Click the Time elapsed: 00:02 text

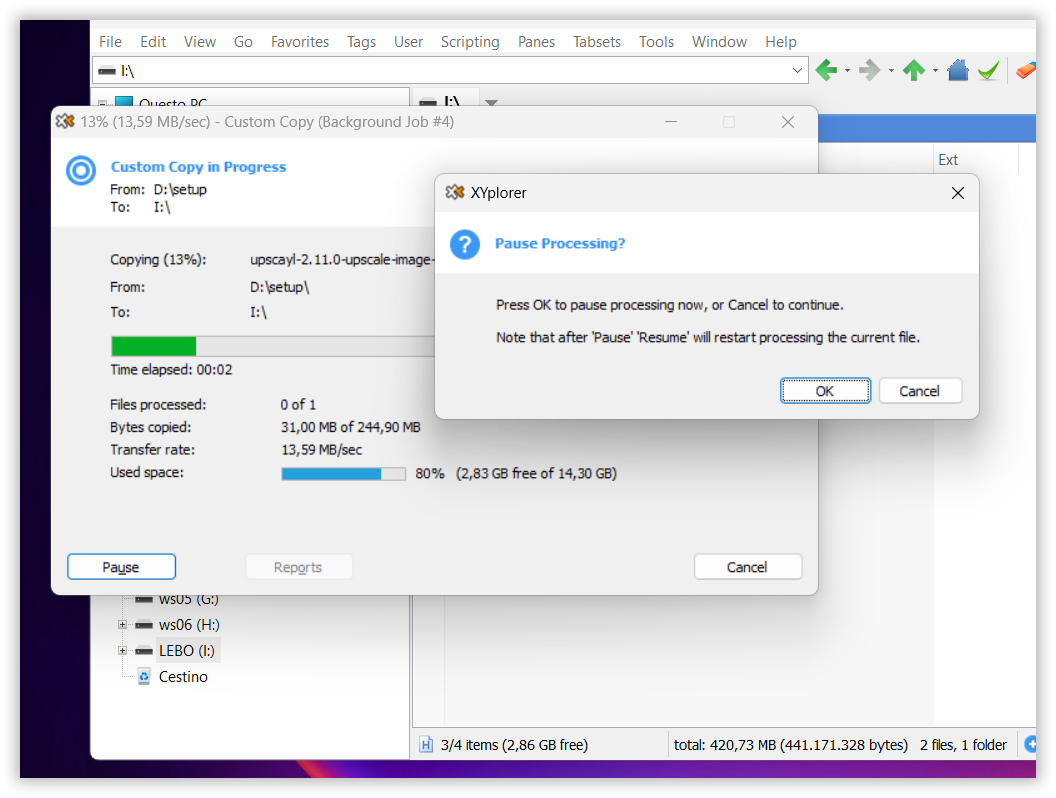[171, 370]
